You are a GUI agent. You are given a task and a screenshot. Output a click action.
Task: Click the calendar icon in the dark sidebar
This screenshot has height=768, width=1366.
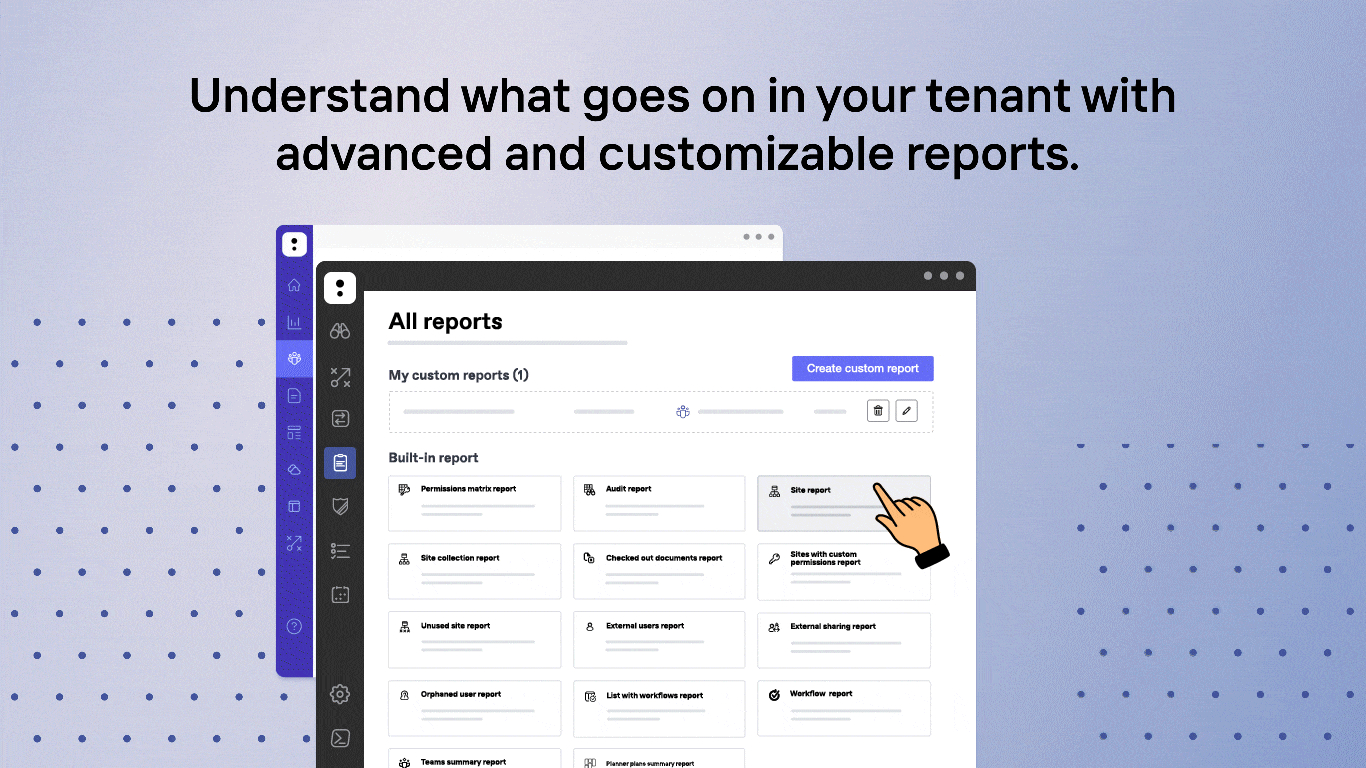tap(340, 594)
